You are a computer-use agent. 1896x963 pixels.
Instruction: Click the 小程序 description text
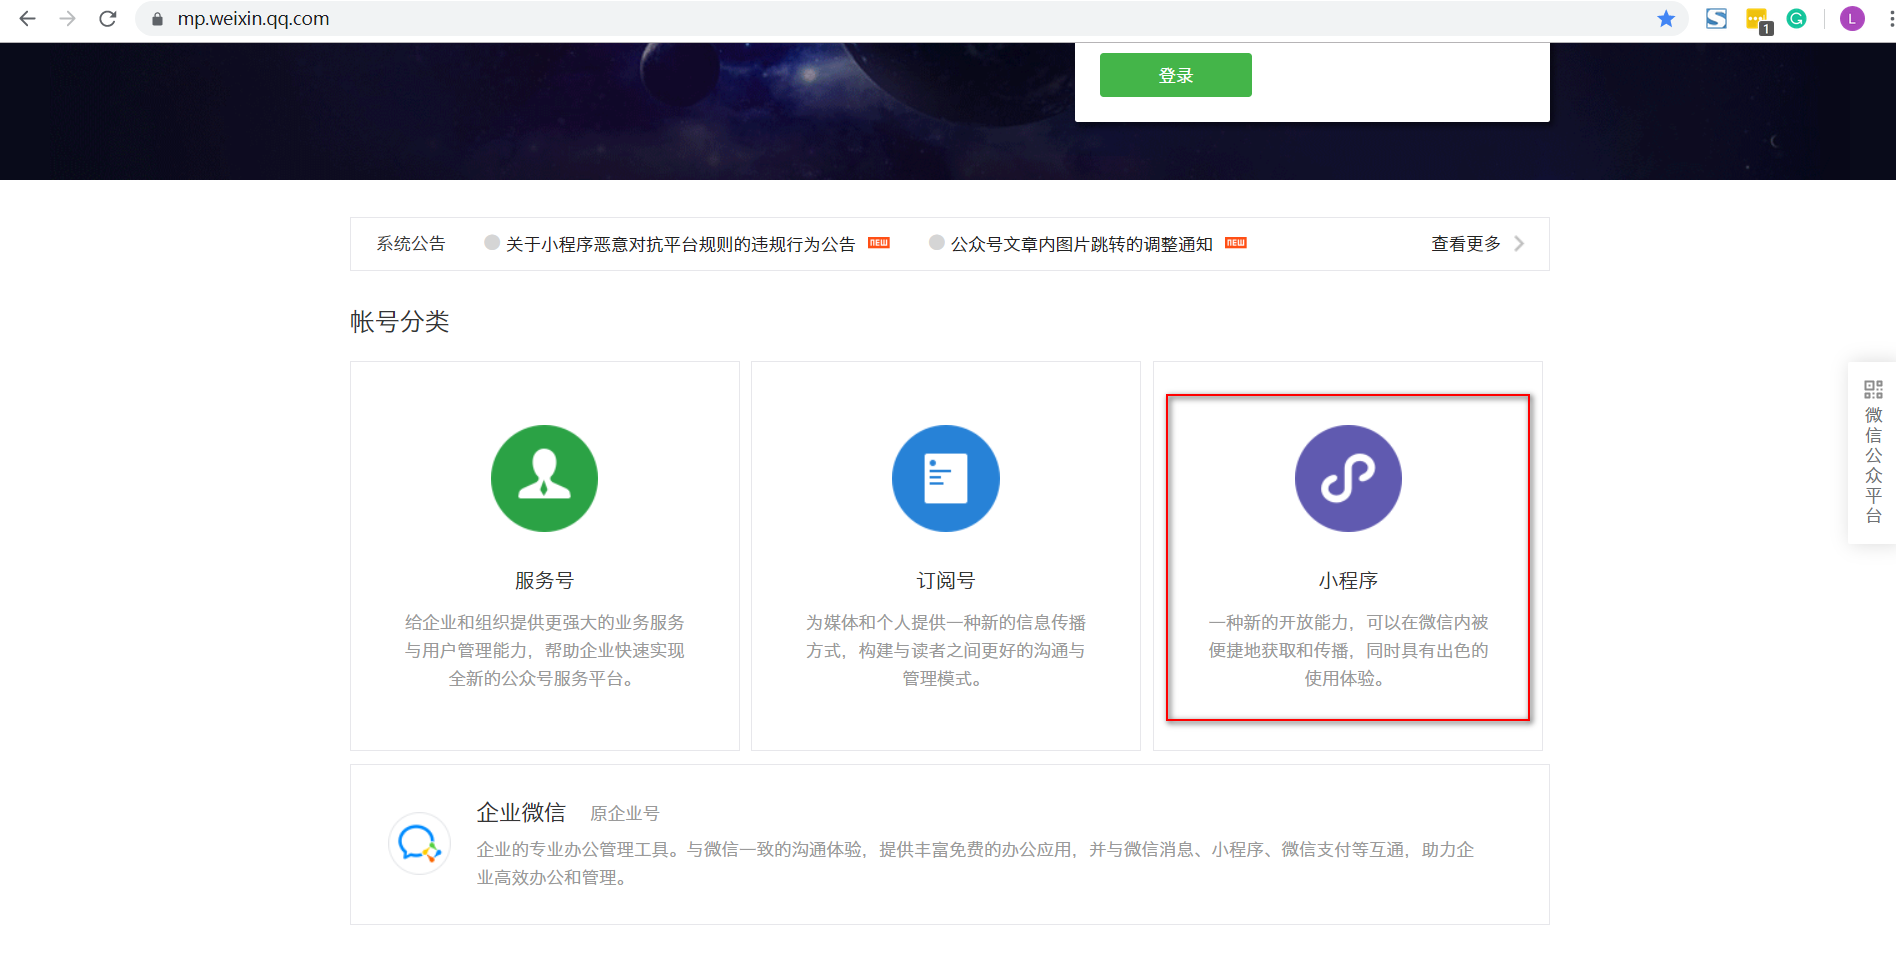1348,650
